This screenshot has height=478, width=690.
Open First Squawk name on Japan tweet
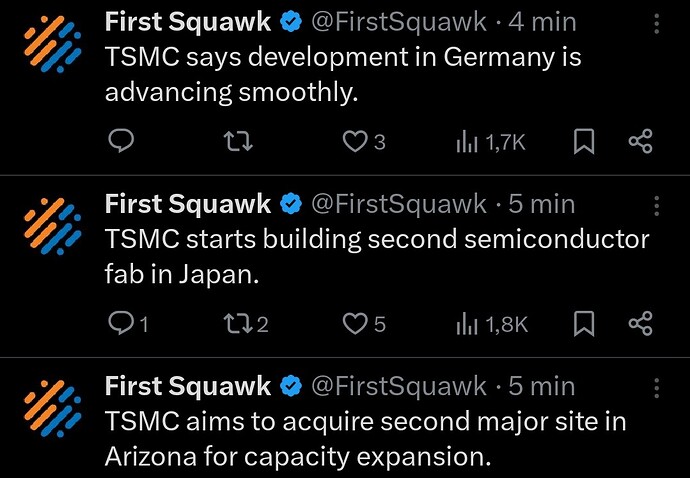(187, 204)
